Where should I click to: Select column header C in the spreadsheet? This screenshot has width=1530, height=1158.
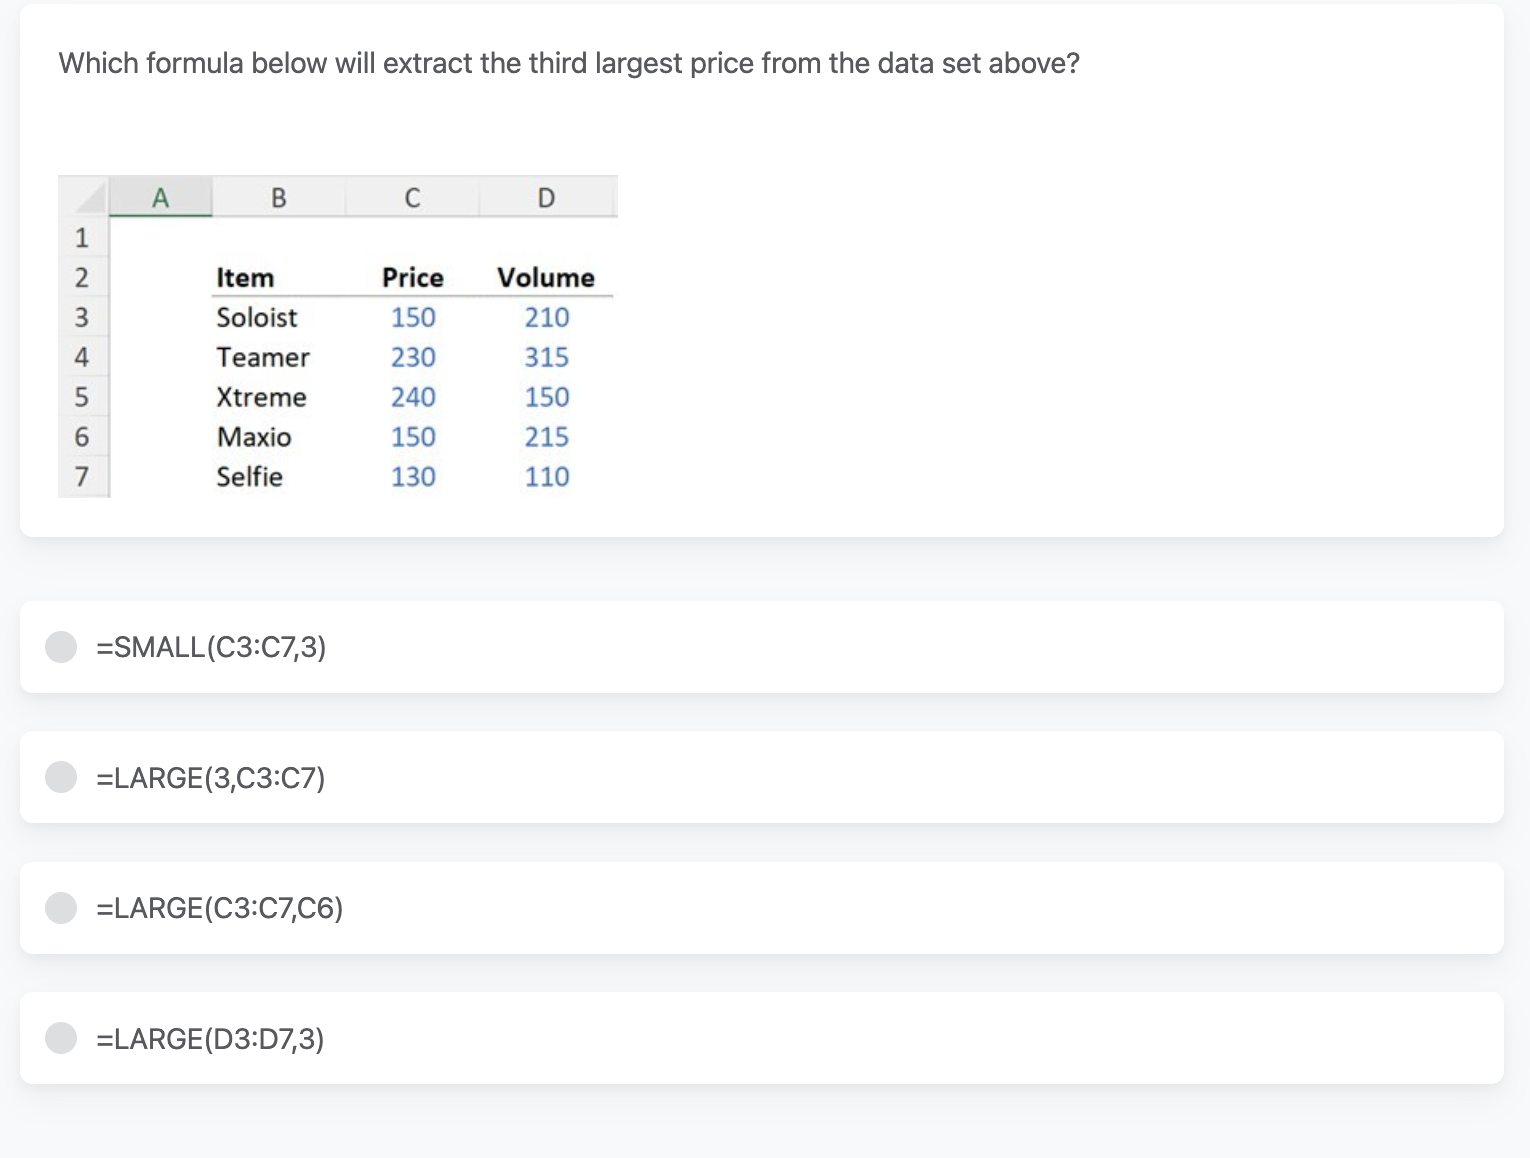[412, 197]
